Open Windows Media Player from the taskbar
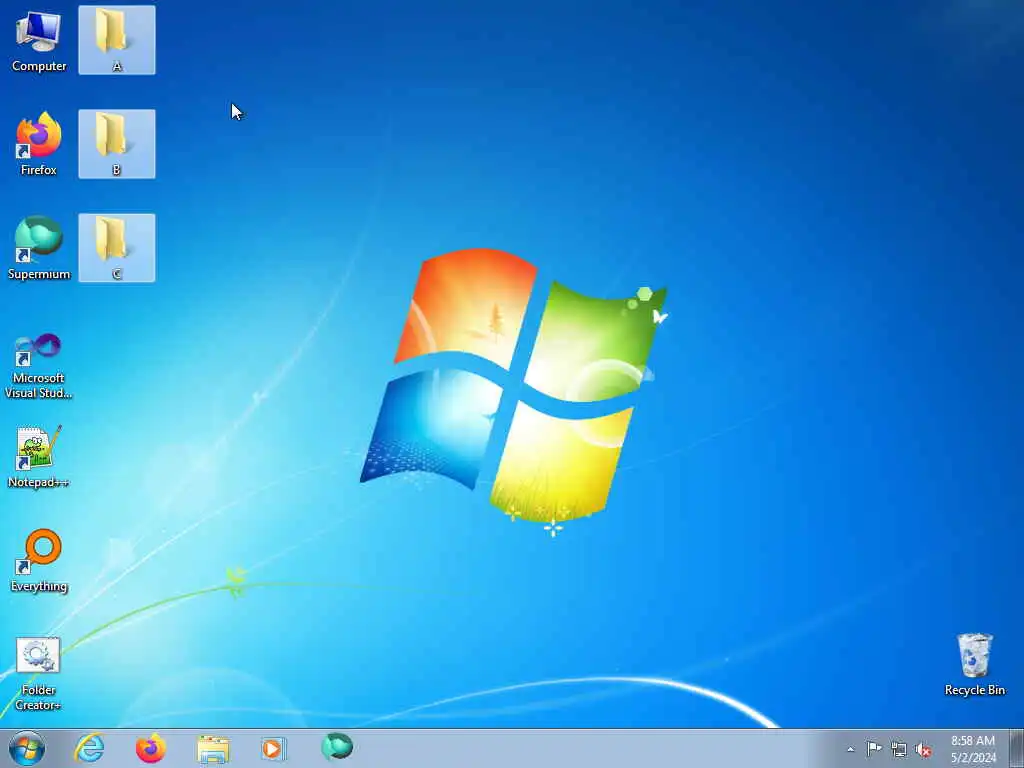The height and width of the screenshot is (768, 1024). [x=273, y=748]
